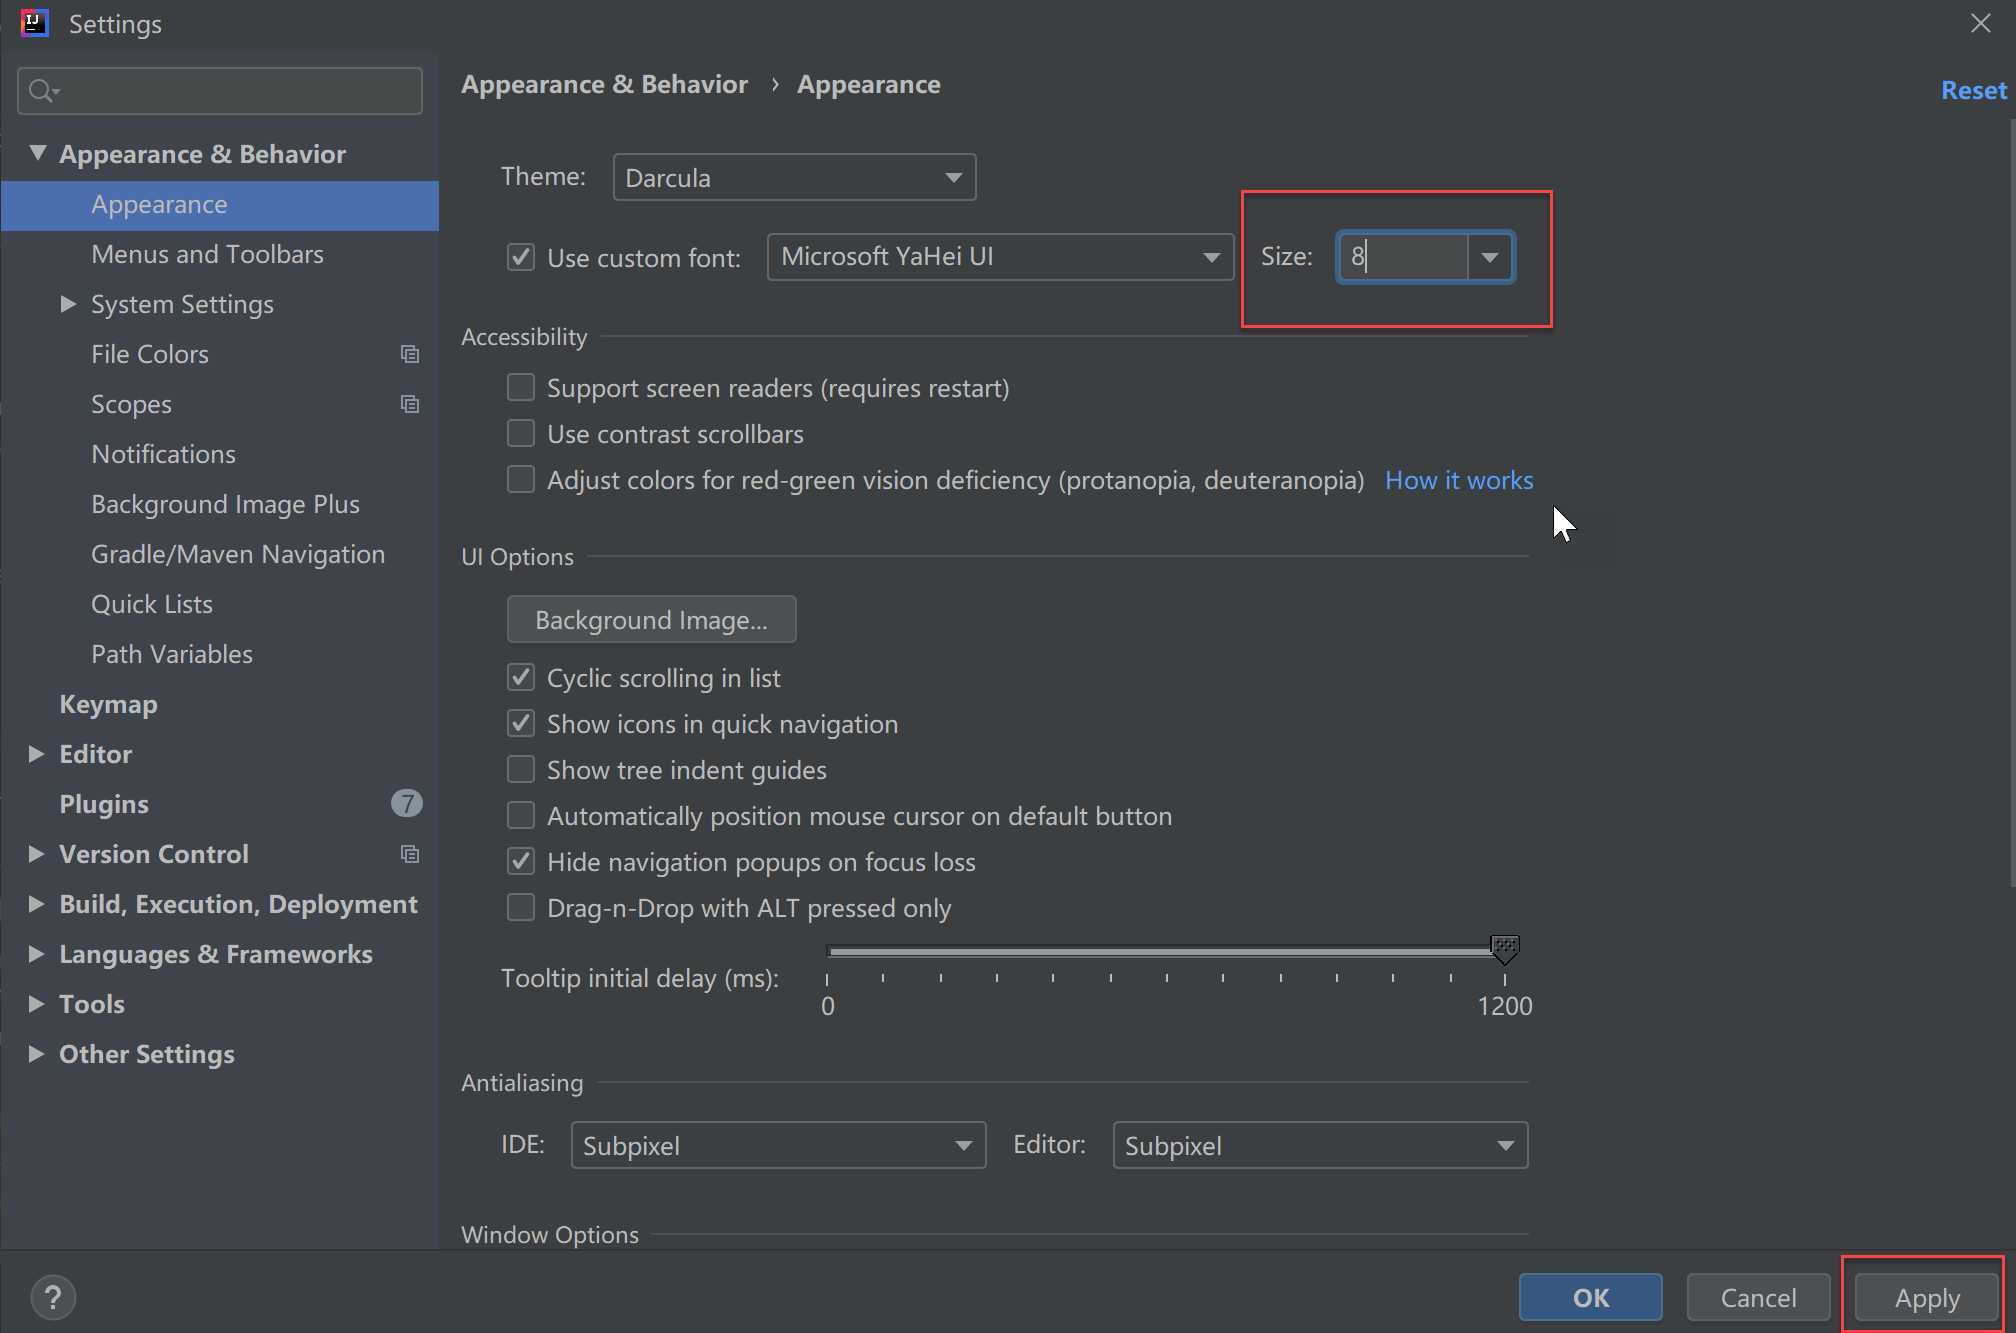Uncheck Show icons in quick navigation
This screenshot has height=1333, width=2016.
[521, 723]
